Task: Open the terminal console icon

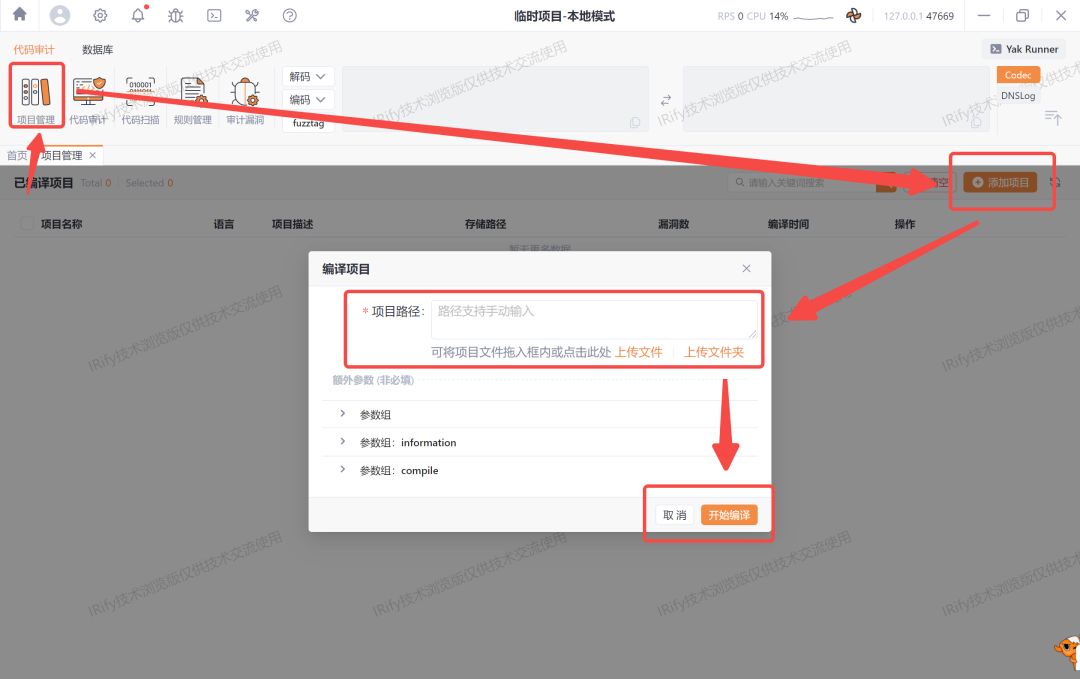Action: coord(214,15)
